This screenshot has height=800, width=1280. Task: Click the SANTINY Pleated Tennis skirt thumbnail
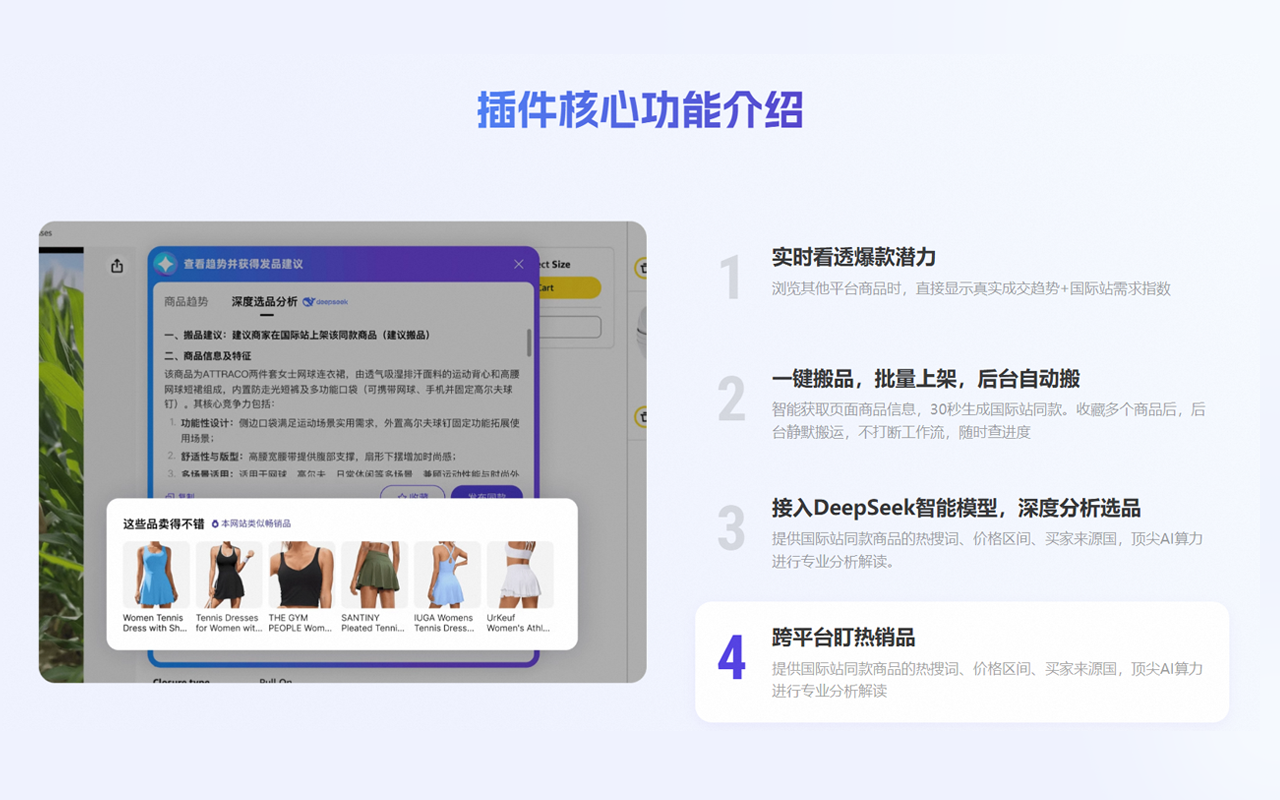point(373,574)
